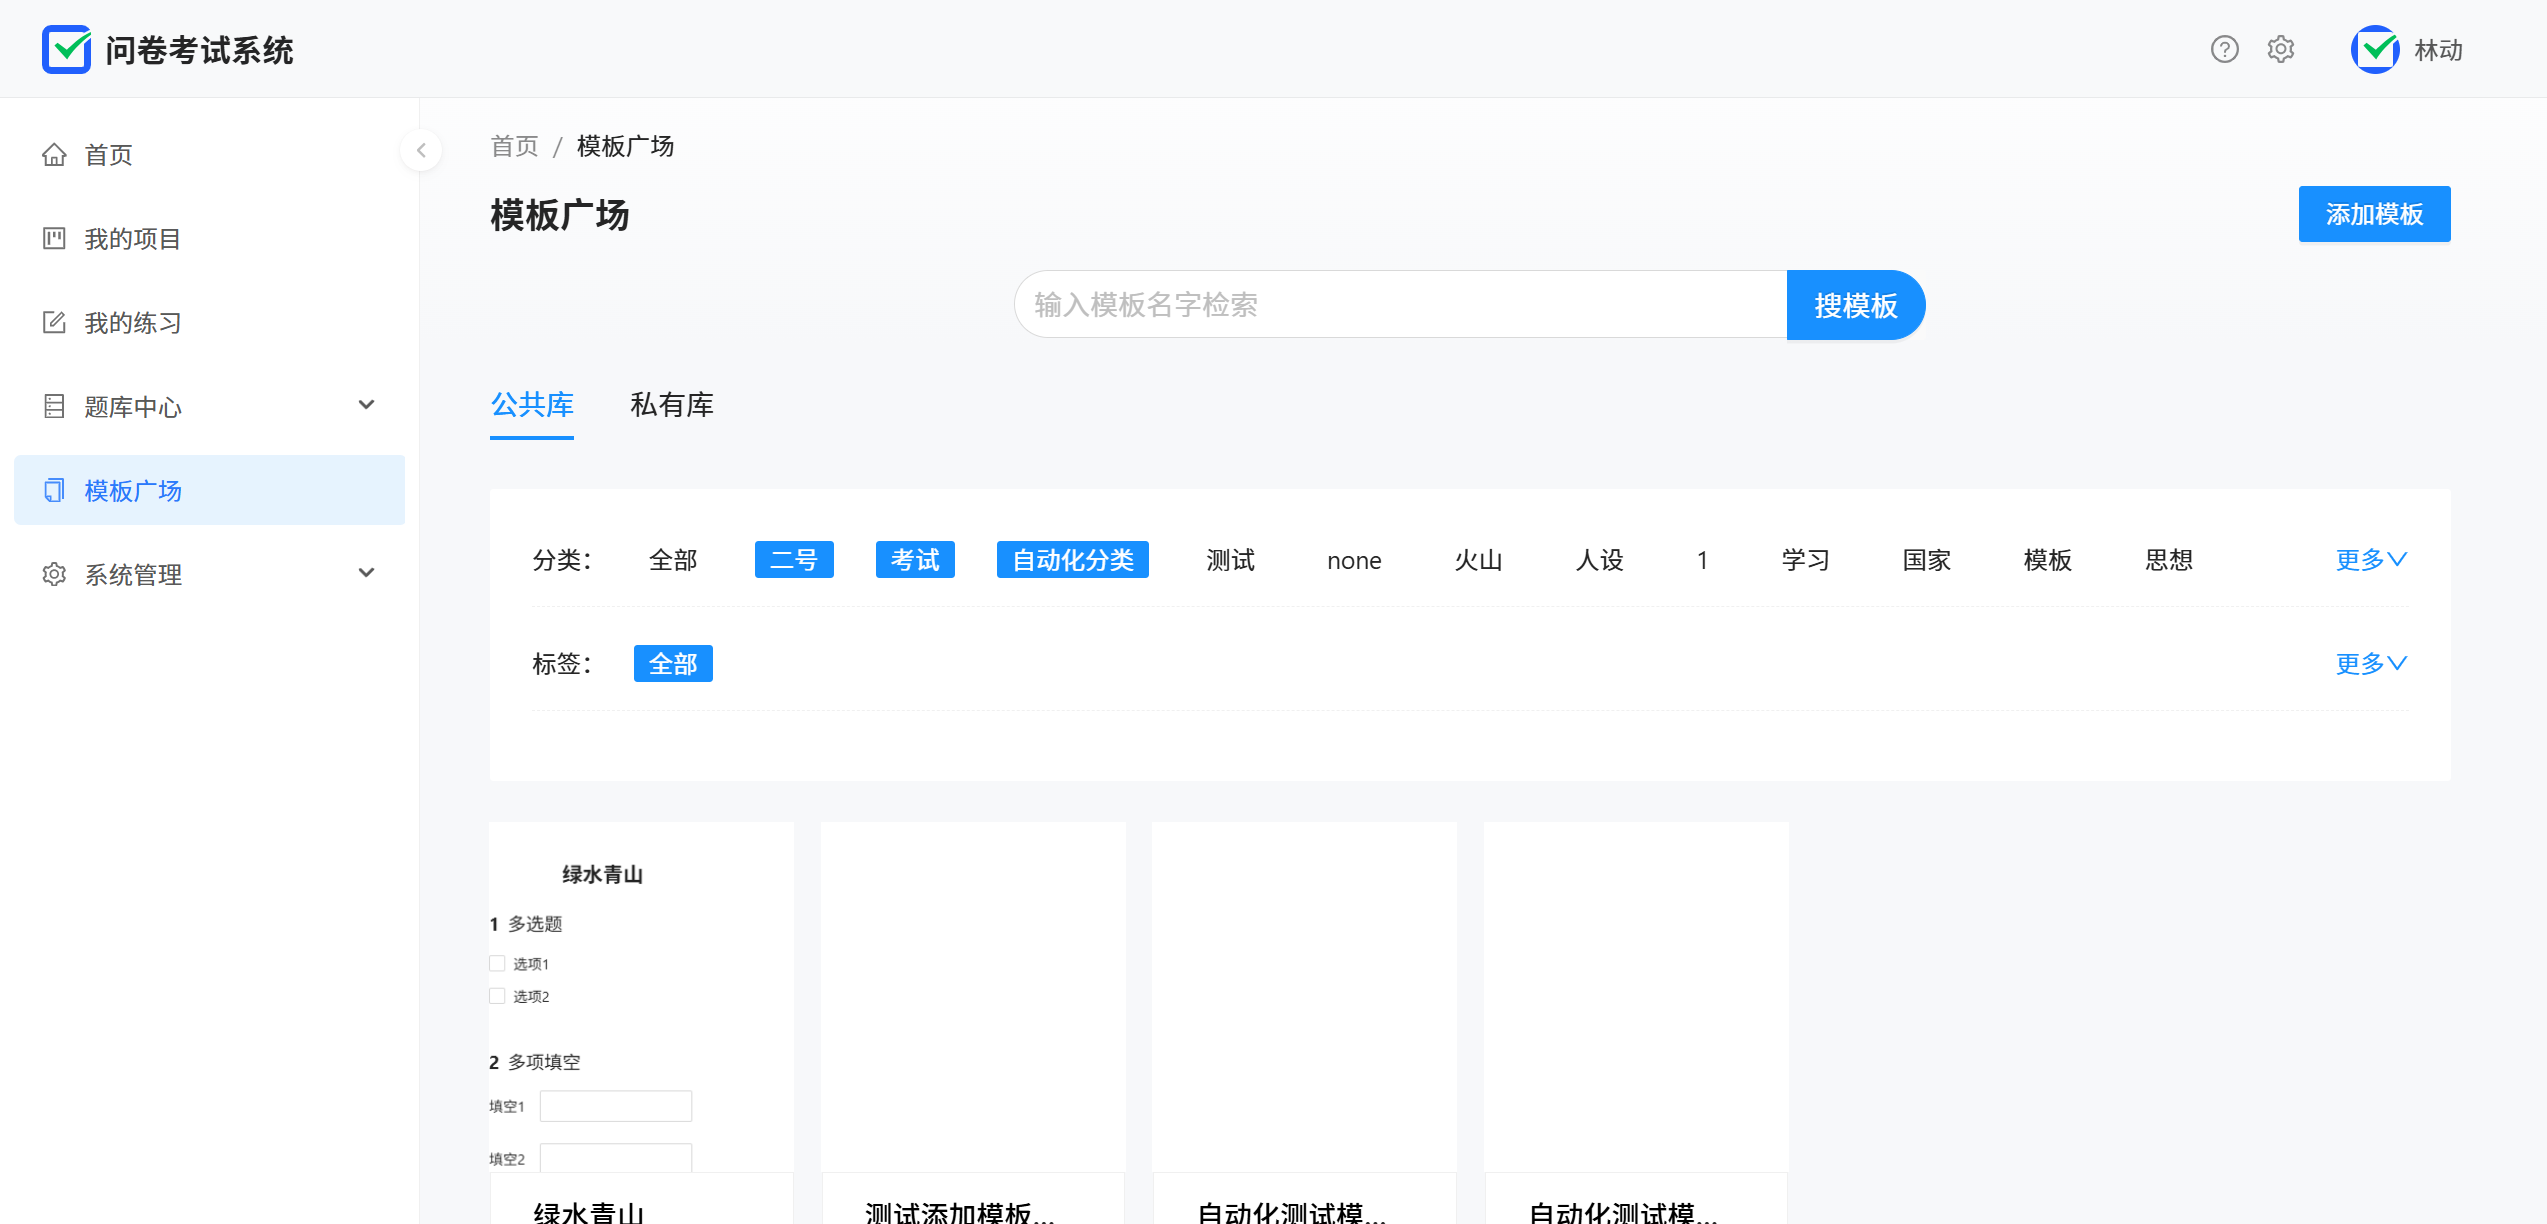Image resolution: width=2547 pixels, height=1224 pixels.
Task: Click the home icon beside 首页
Action: [x=54, y=155]
